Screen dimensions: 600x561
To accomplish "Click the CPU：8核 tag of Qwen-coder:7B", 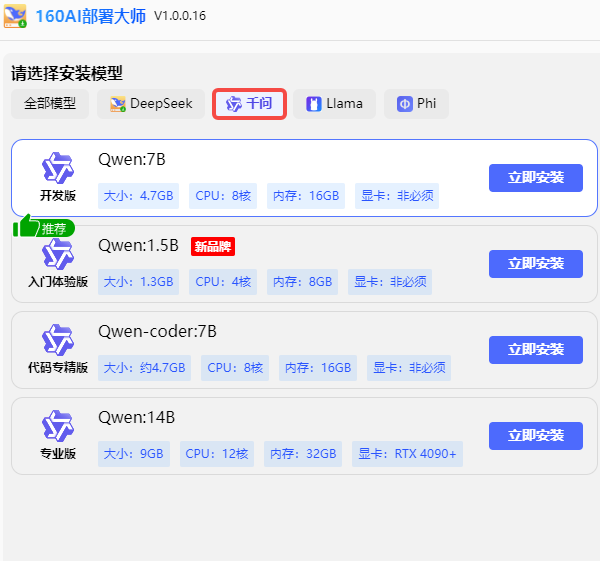I will (235, 368).
